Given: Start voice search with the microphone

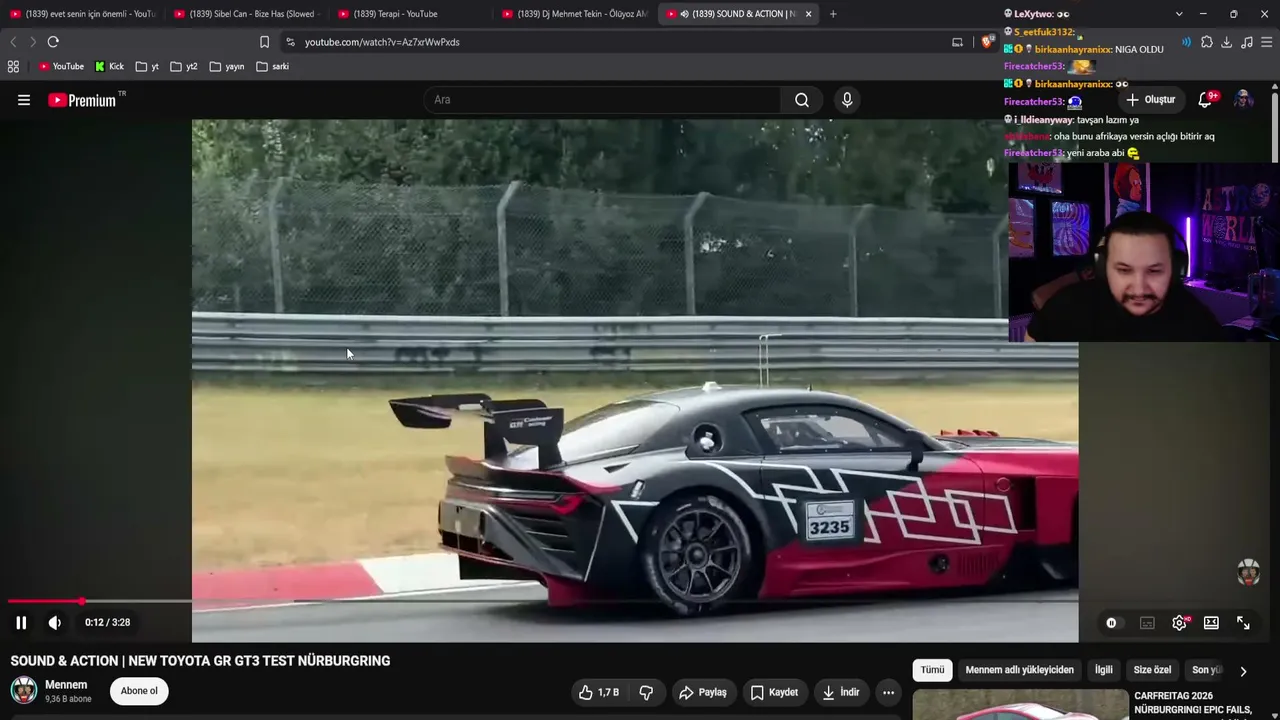Looking at the screenshot, I should [x=847, y=100].
